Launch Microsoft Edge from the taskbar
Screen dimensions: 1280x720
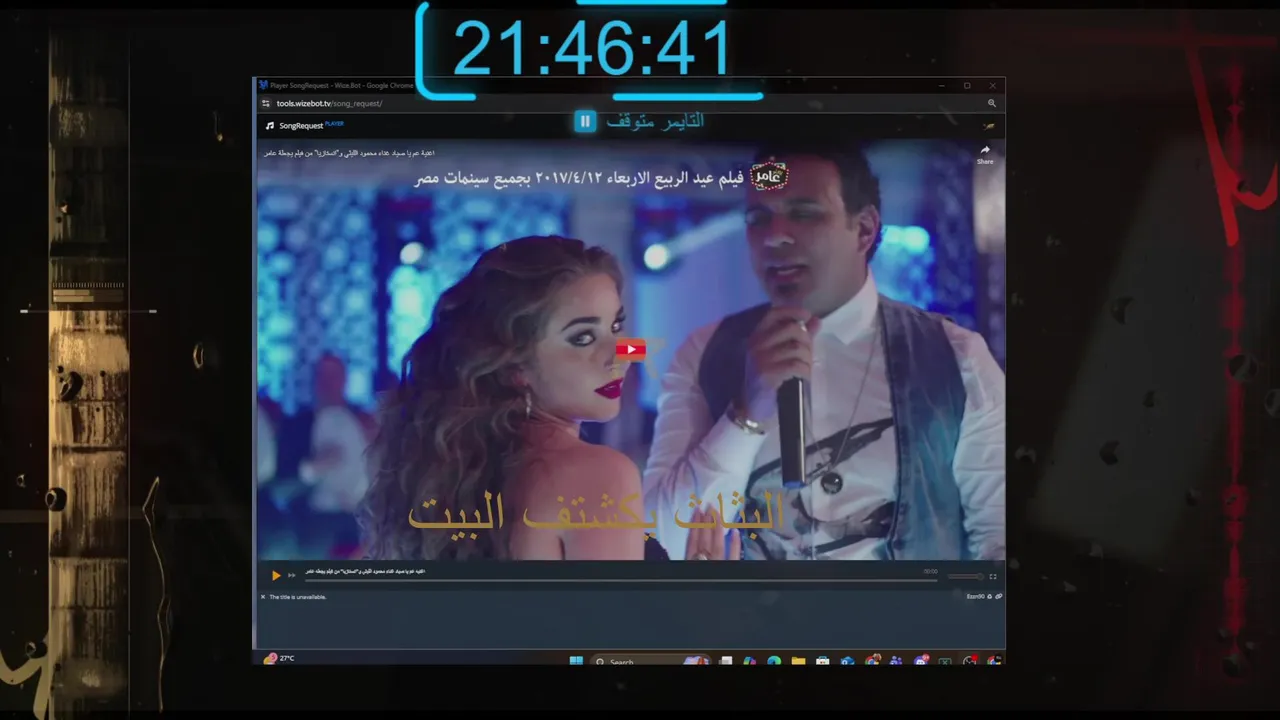point(774,661)
